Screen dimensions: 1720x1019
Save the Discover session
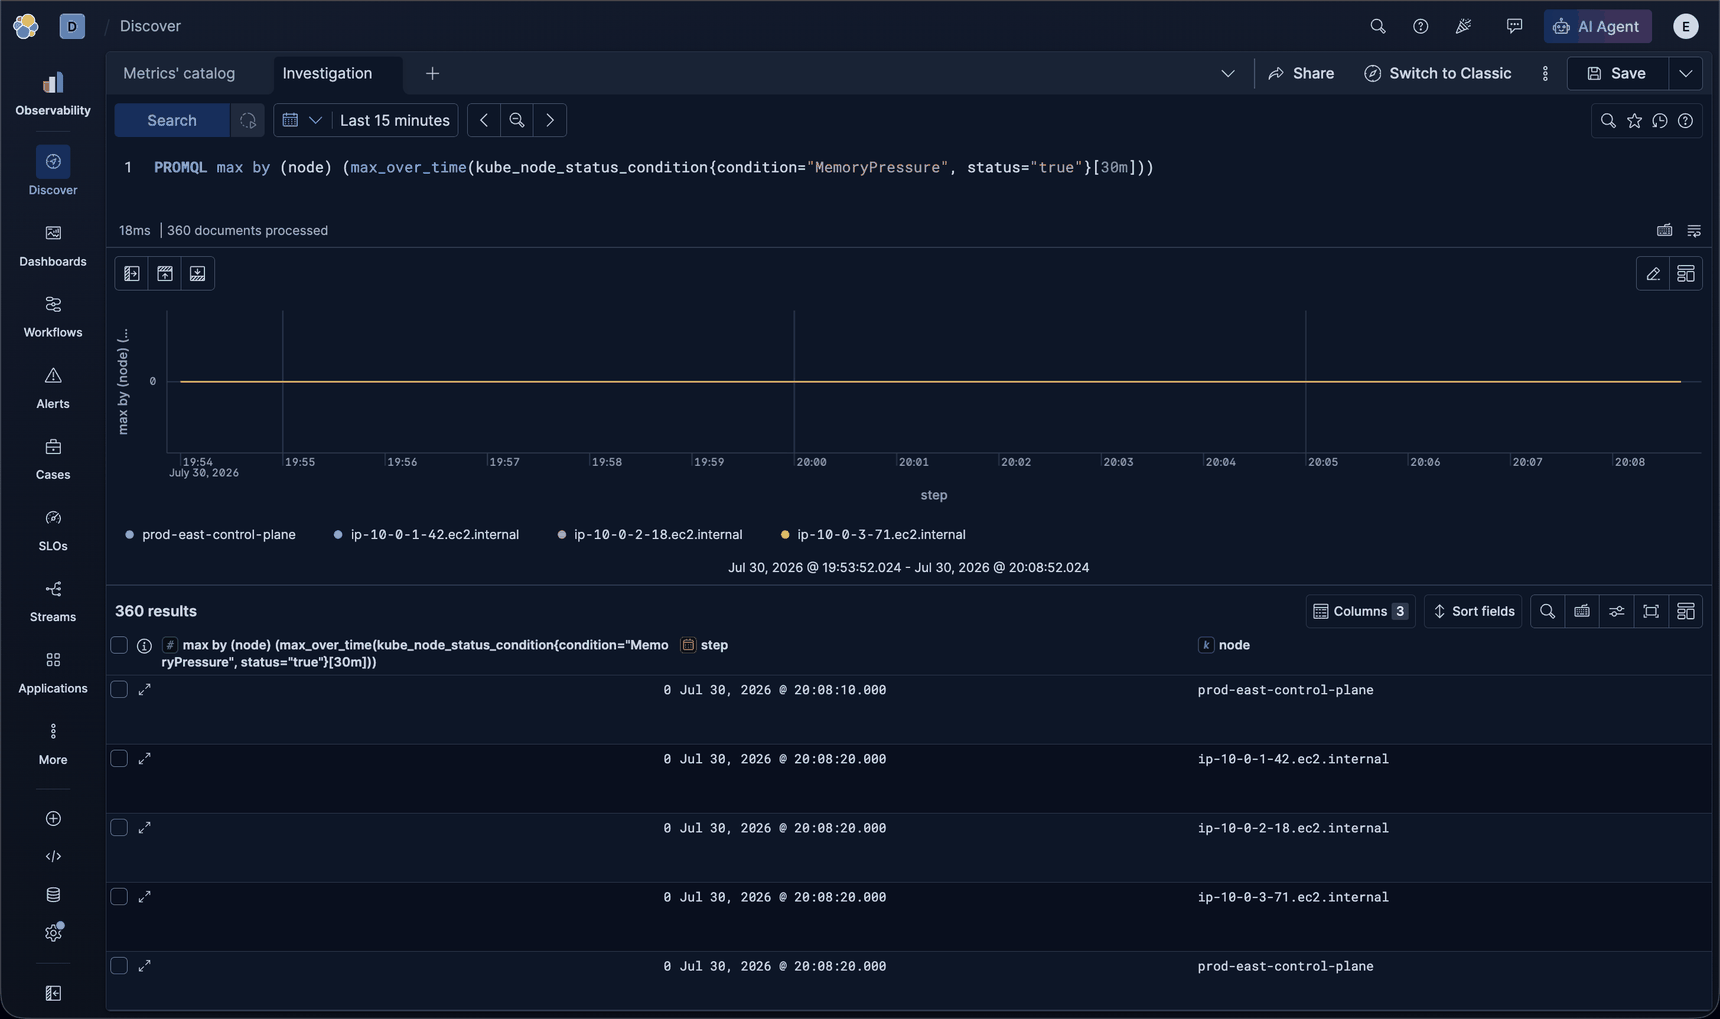coord(1618,74)
